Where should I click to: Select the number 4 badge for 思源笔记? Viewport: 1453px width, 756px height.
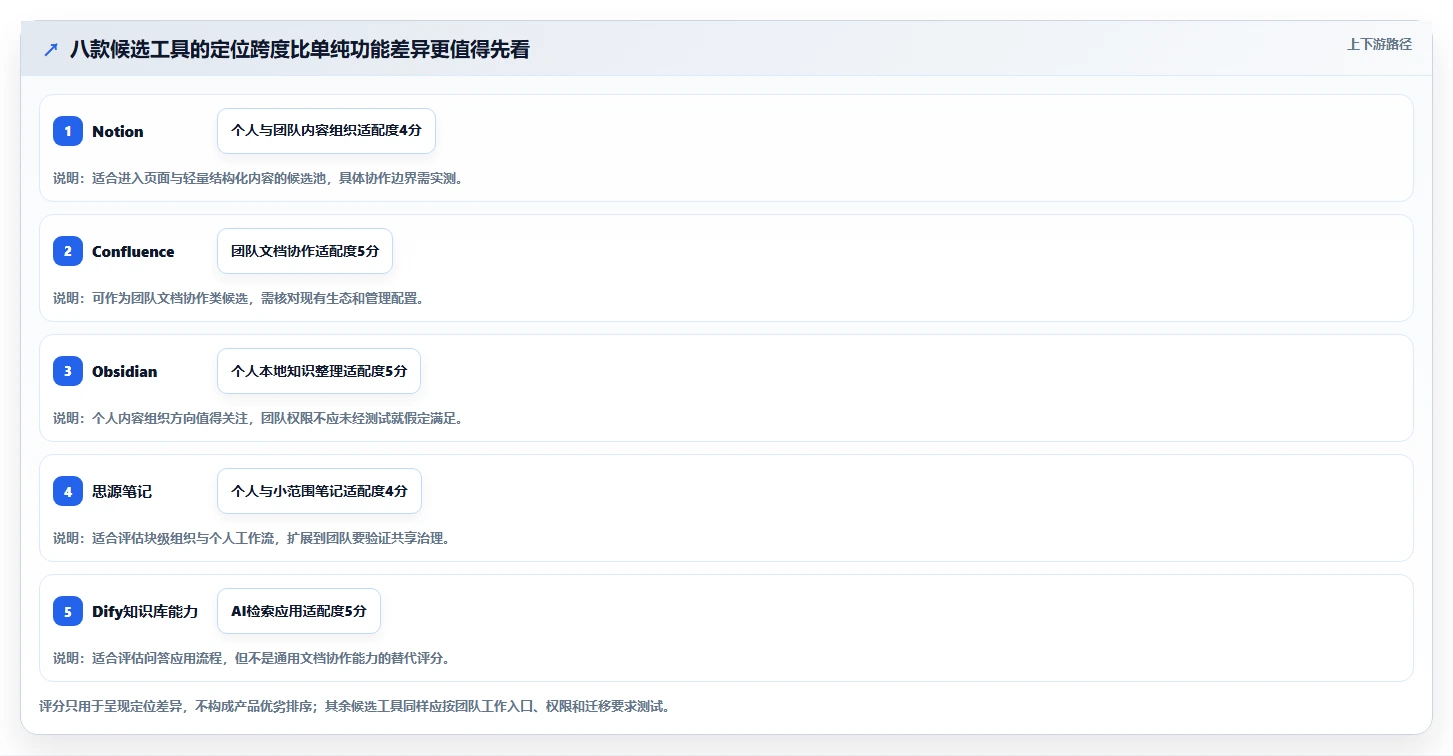point(68,491)
